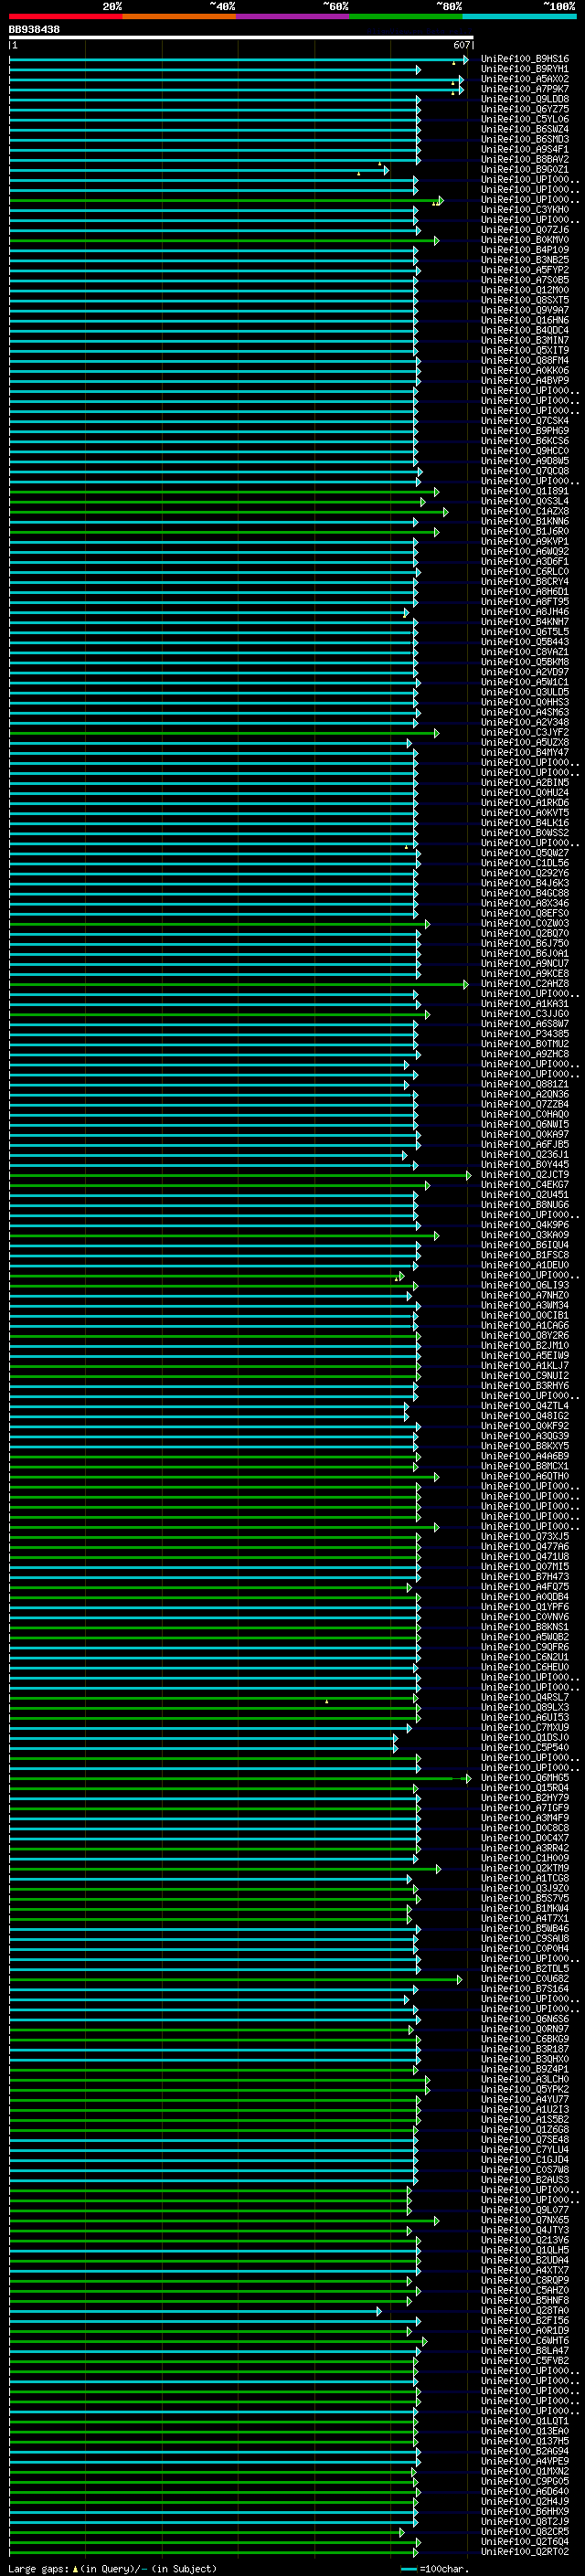Select hit UniRef100_C8VAZ1
This screenshot has height=2576, width=585.
pyautogui.click(x=525, y=652)
